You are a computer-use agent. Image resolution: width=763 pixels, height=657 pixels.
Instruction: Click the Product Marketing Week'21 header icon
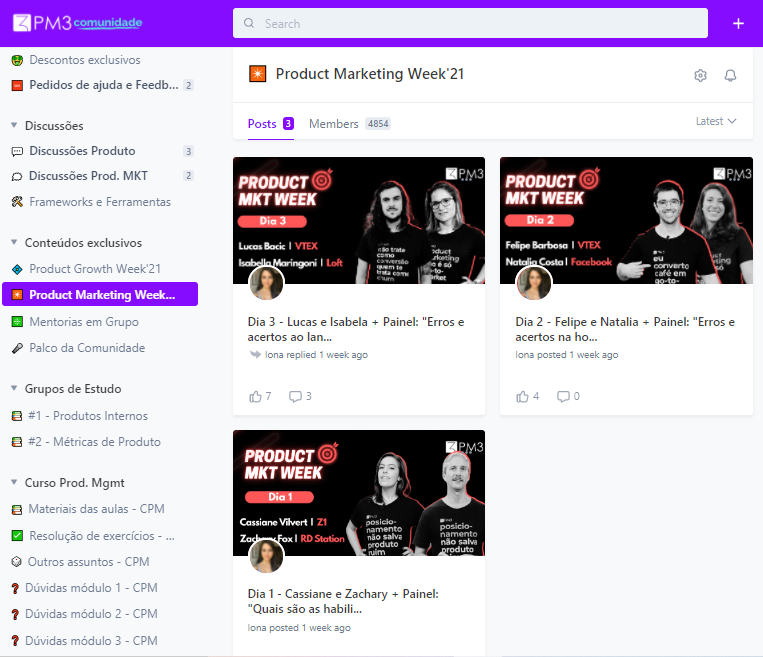click(257, 74)
